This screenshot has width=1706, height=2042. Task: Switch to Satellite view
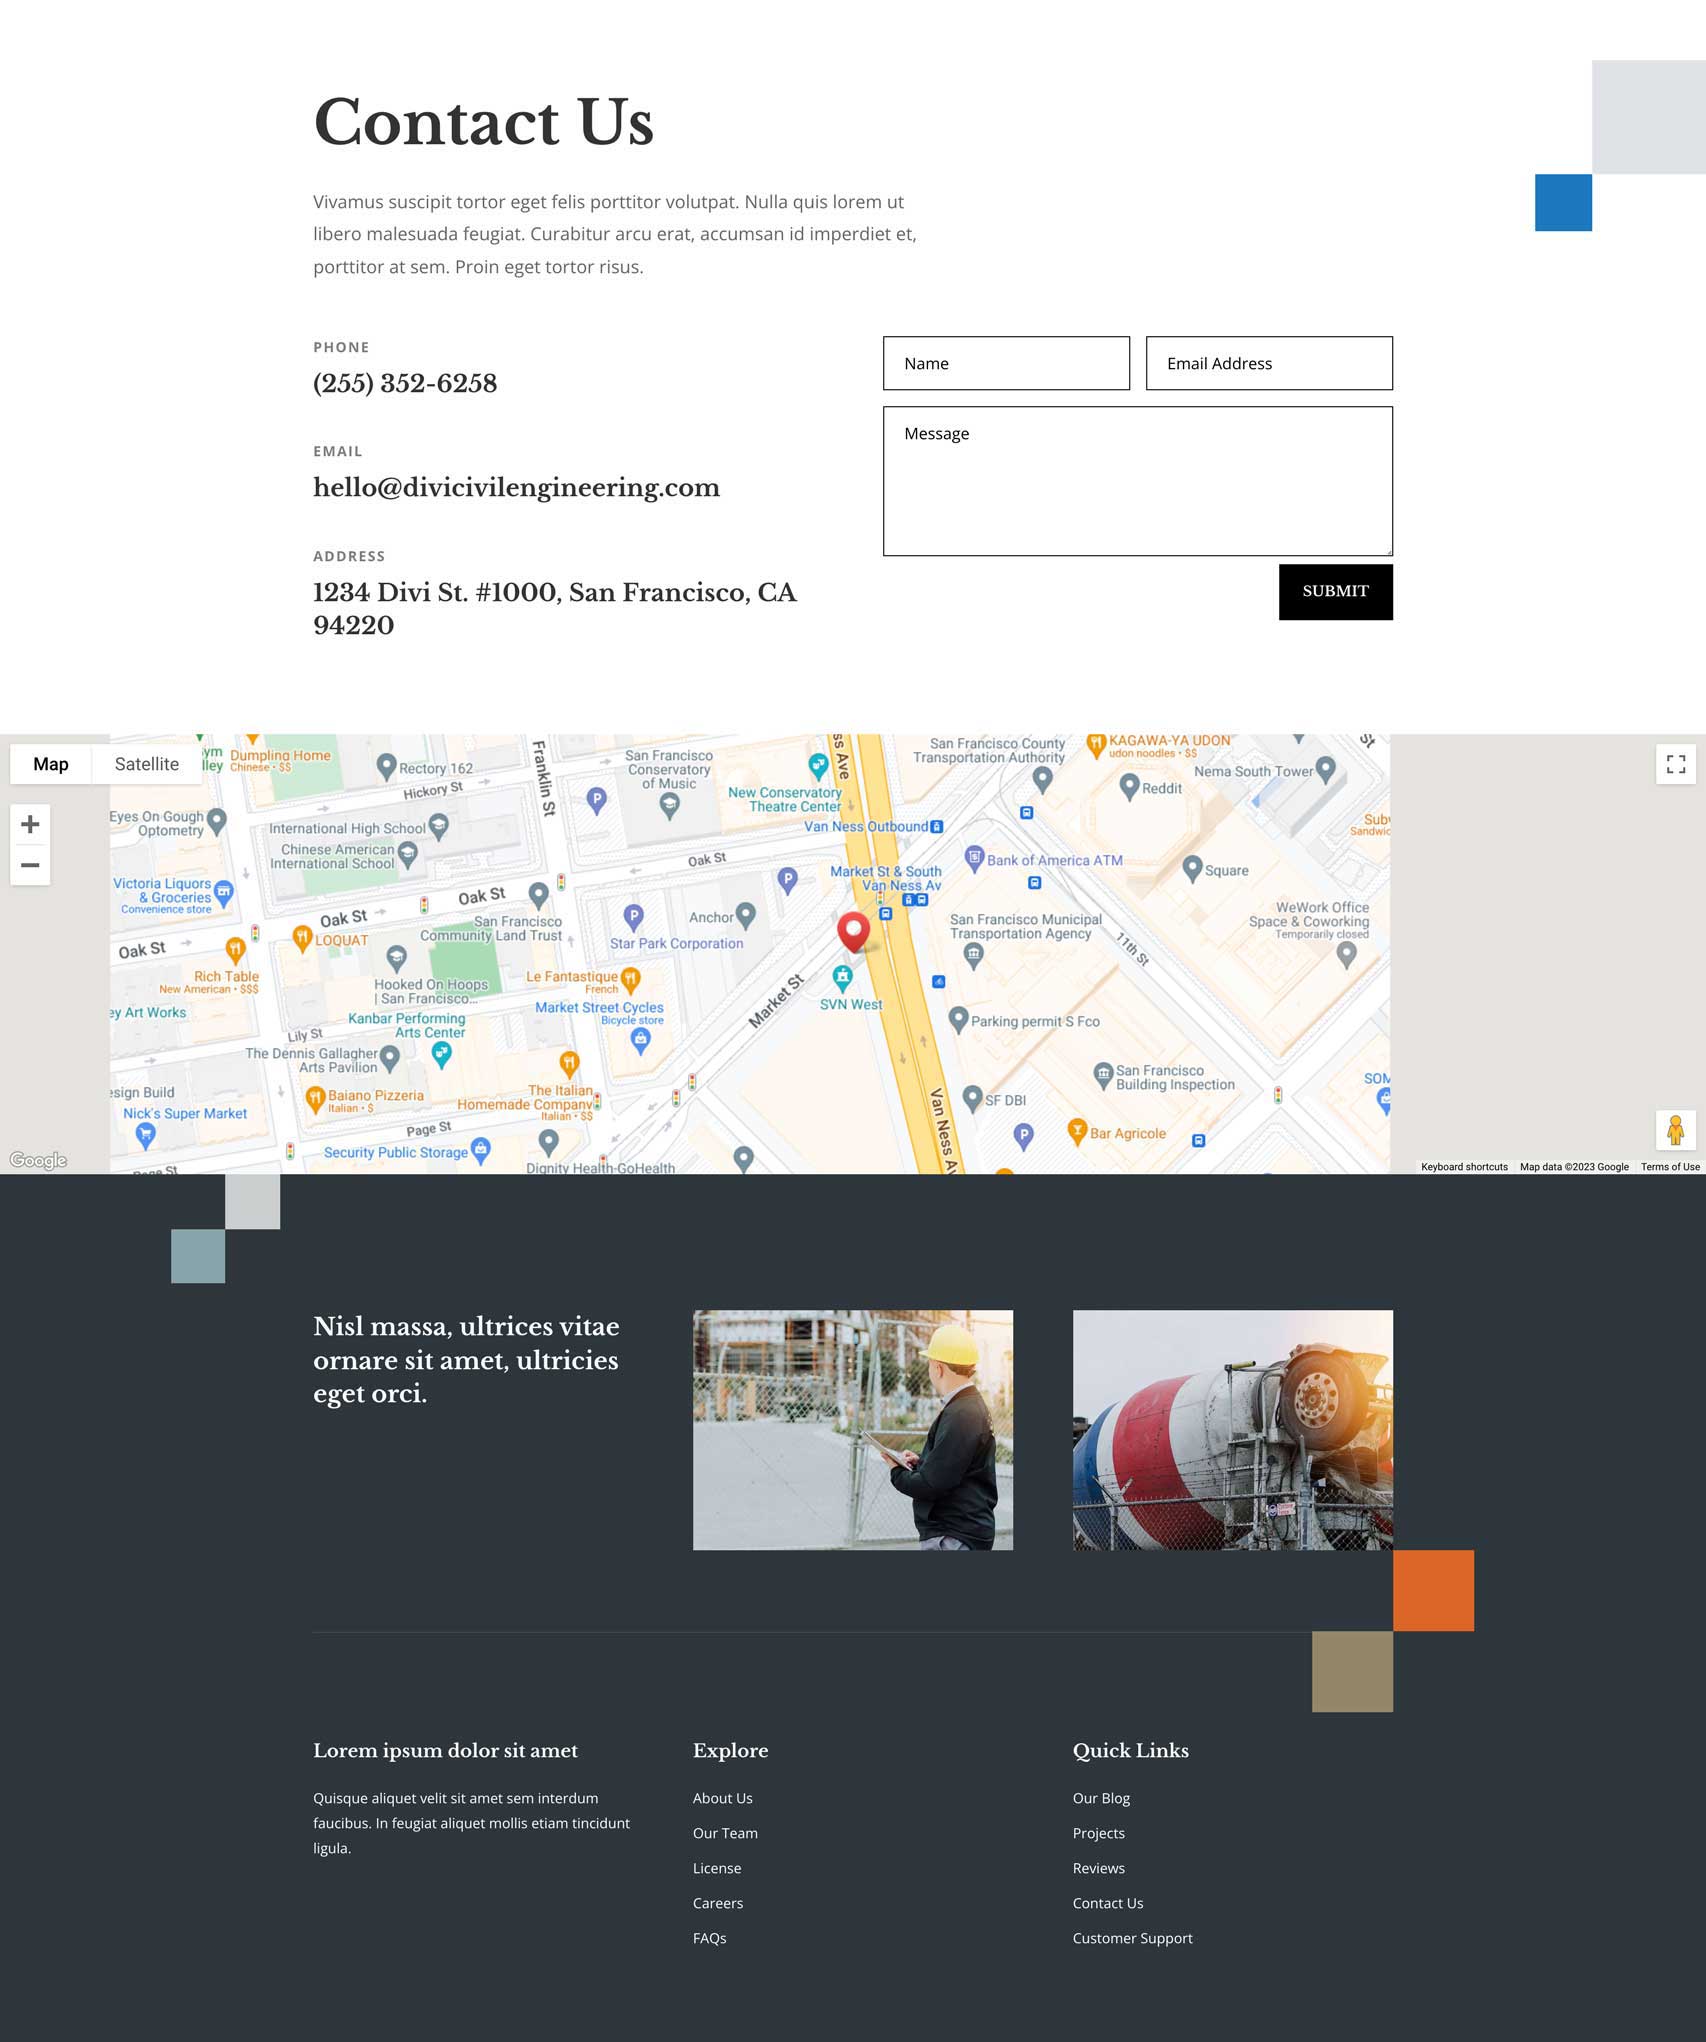point(148,764)
